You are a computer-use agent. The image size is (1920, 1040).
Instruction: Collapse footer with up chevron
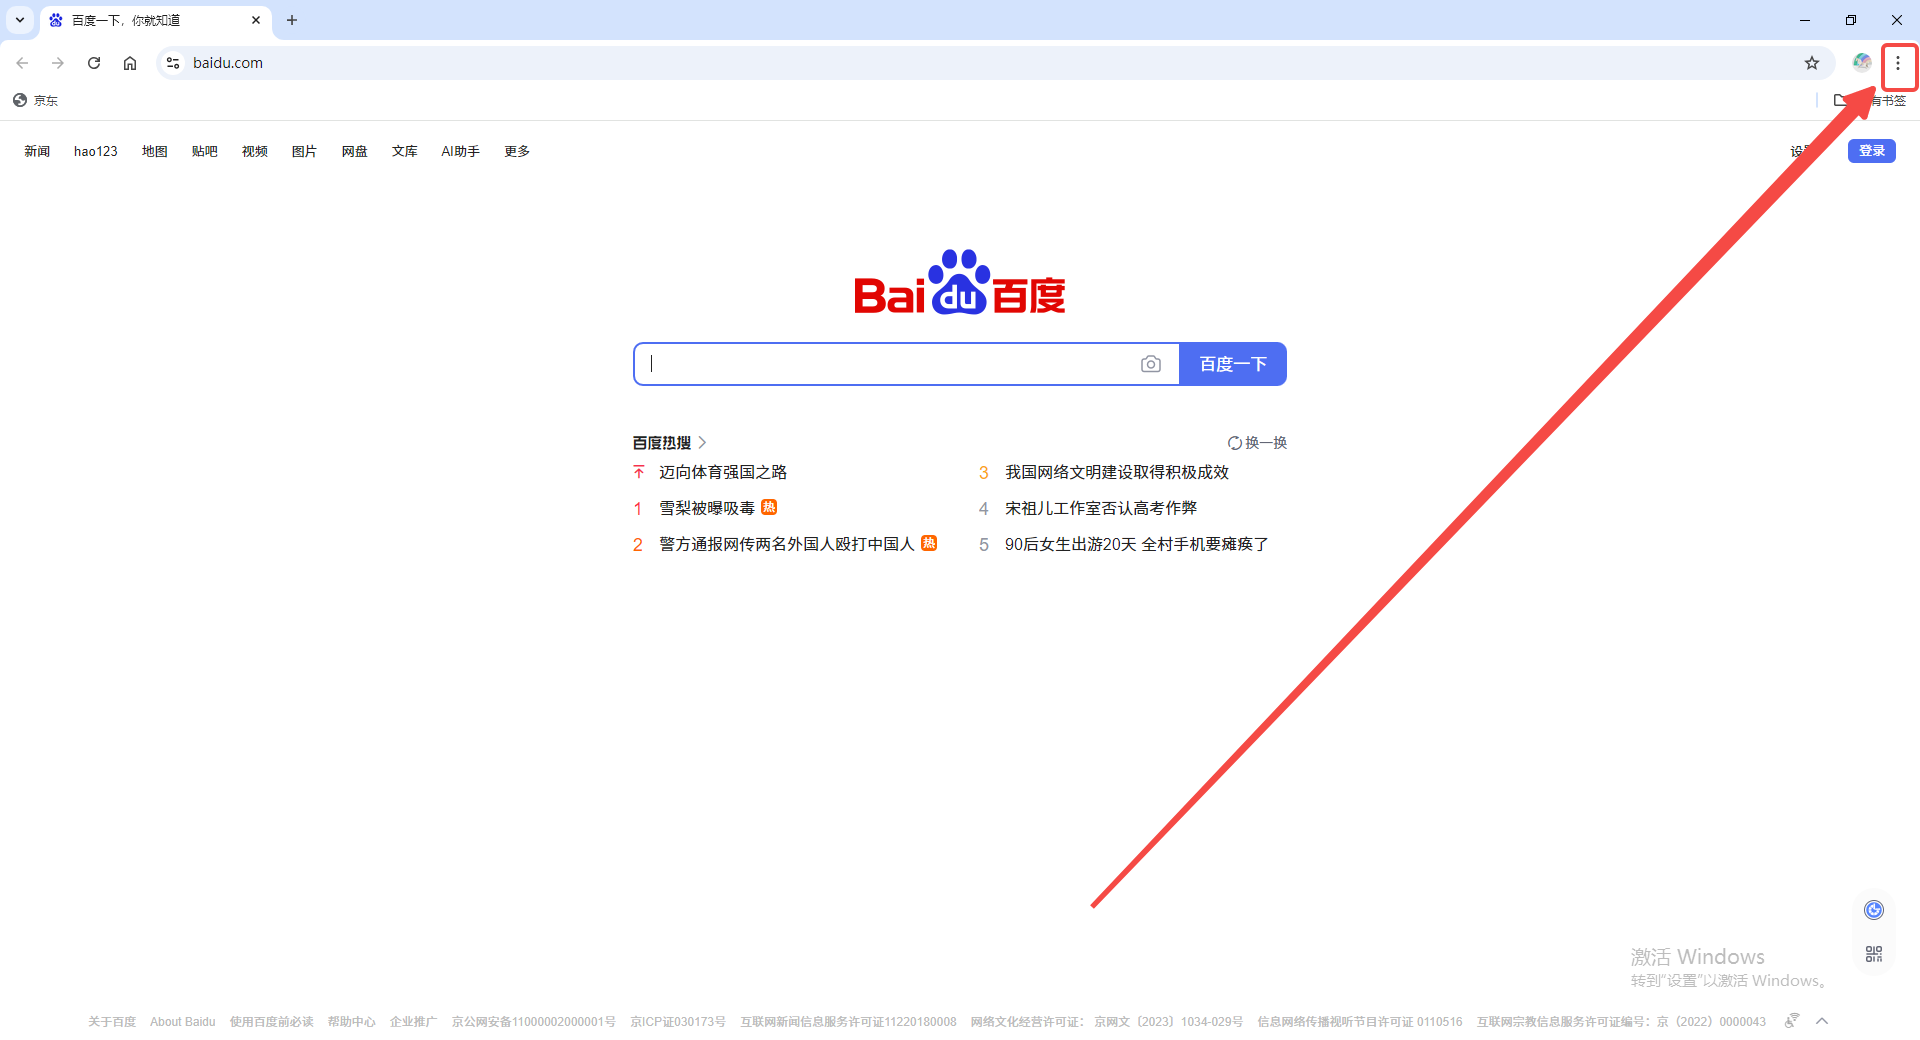[x=1822, y=1021]
